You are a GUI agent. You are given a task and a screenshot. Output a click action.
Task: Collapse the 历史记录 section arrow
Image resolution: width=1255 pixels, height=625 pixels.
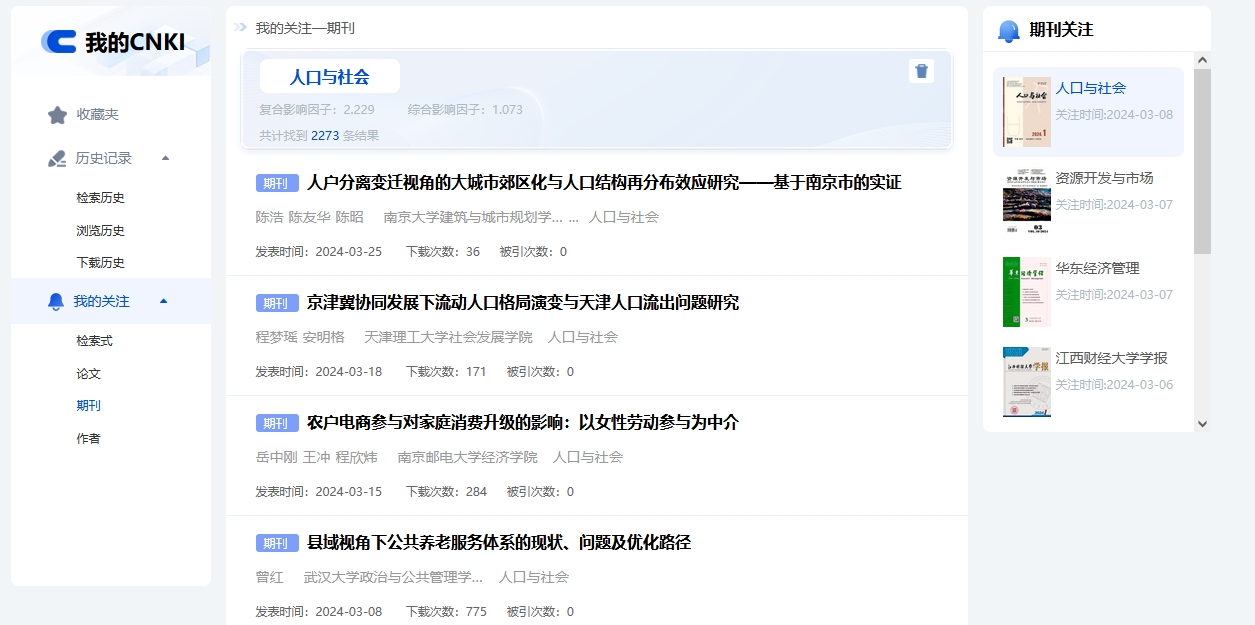(x=165, y=158)
